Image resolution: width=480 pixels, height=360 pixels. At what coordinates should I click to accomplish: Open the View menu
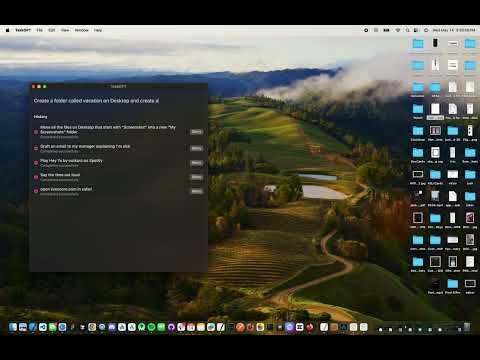coord(65,30)
